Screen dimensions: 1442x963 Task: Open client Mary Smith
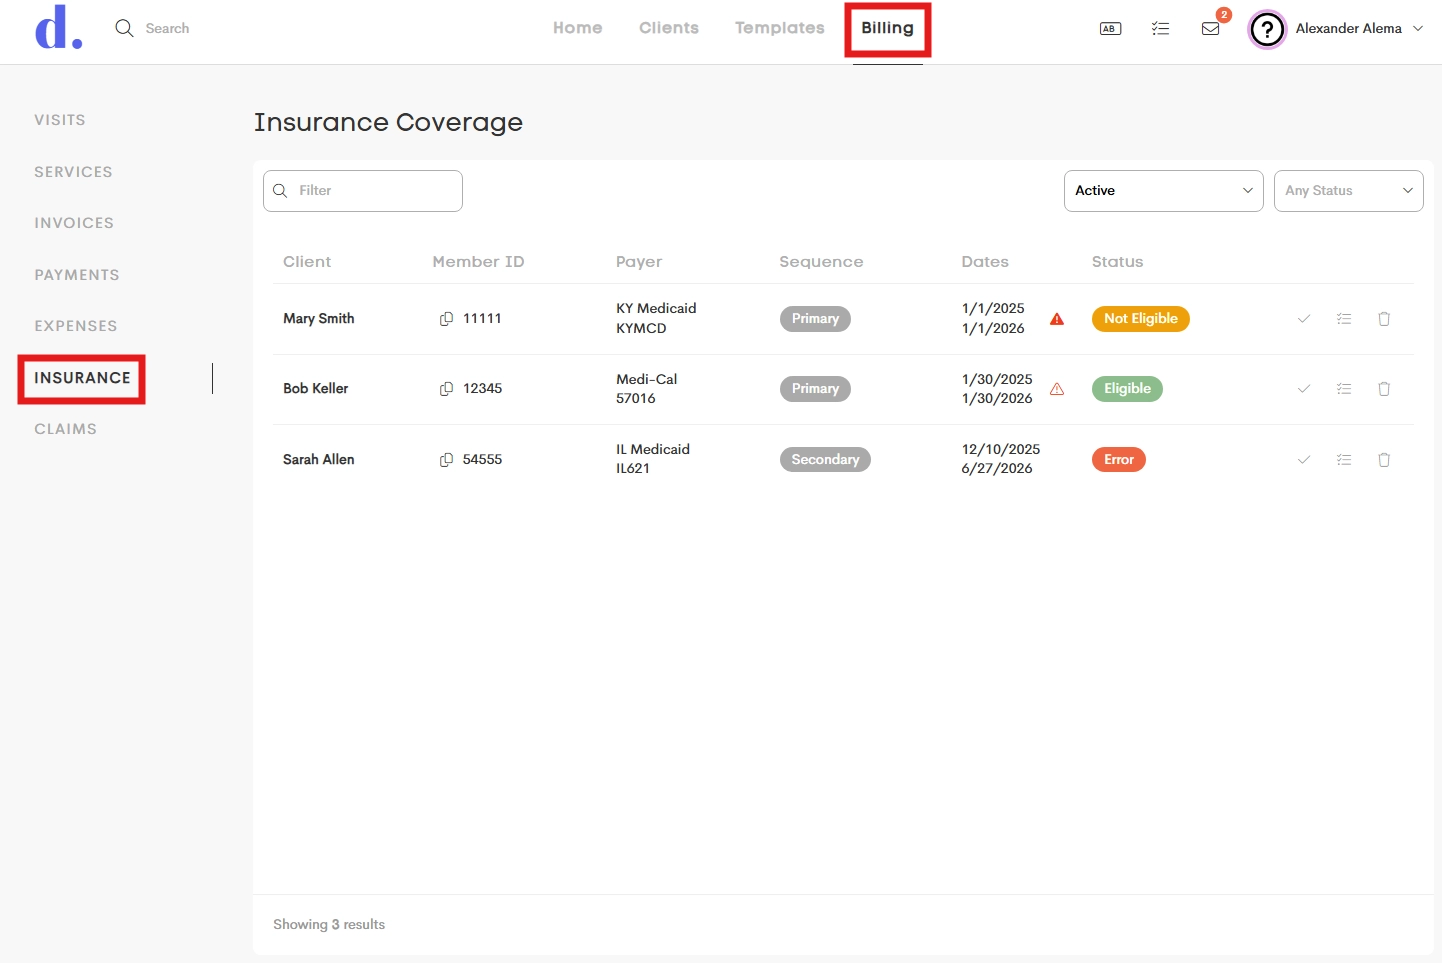click(319, 319)
